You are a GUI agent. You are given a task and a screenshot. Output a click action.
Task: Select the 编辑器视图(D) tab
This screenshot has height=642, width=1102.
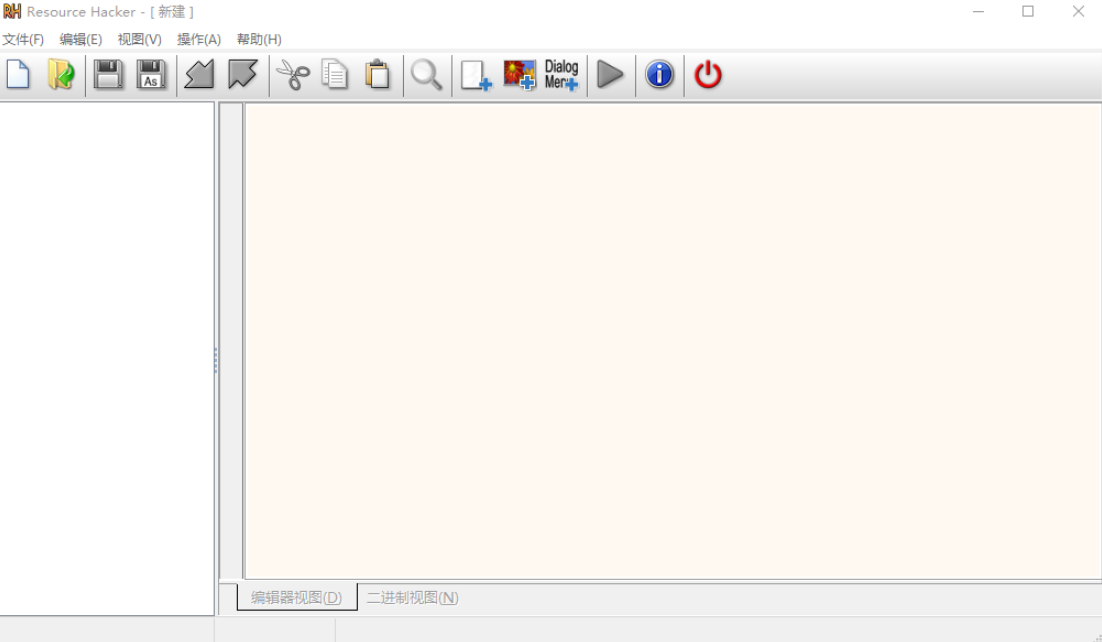[x=296, y=598]
